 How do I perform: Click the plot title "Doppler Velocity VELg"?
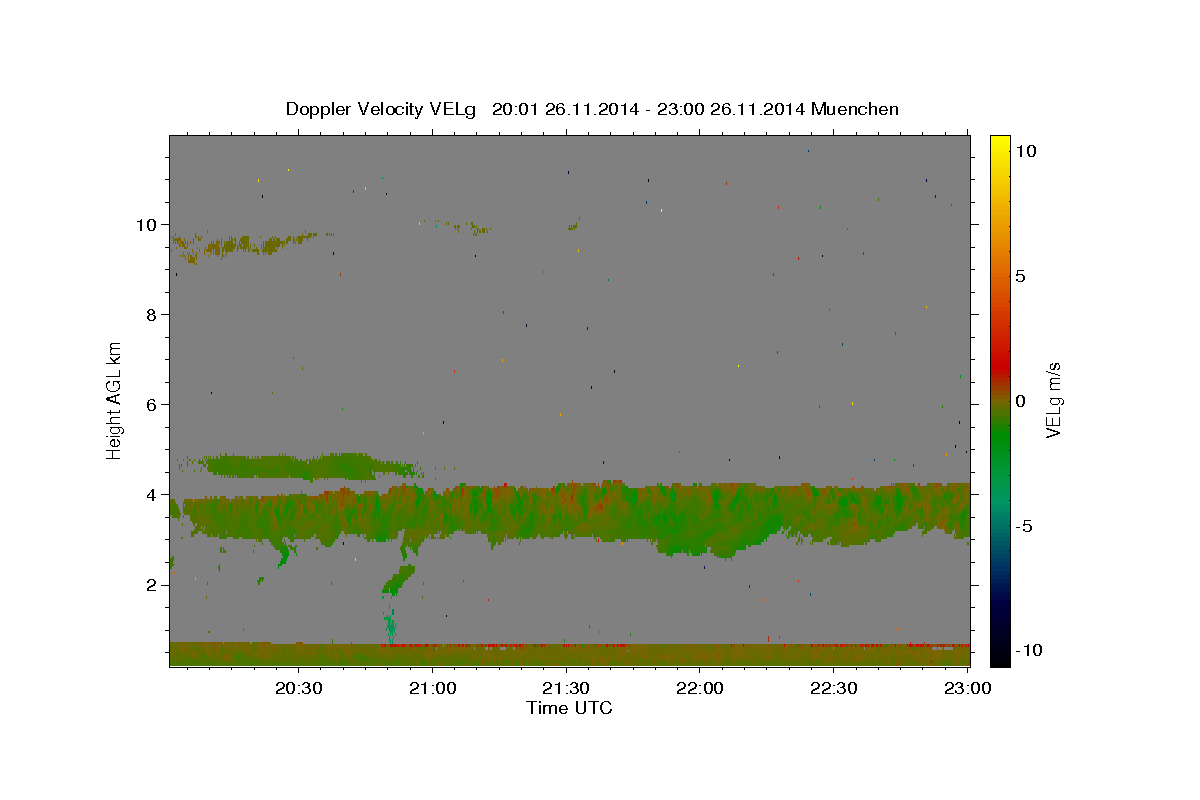click(380, 109)
